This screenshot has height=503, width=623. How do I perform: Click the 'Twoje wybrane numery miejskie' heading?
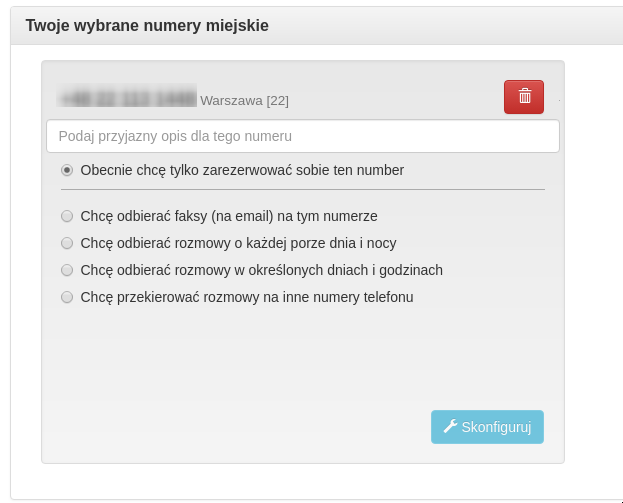(147, 25)
